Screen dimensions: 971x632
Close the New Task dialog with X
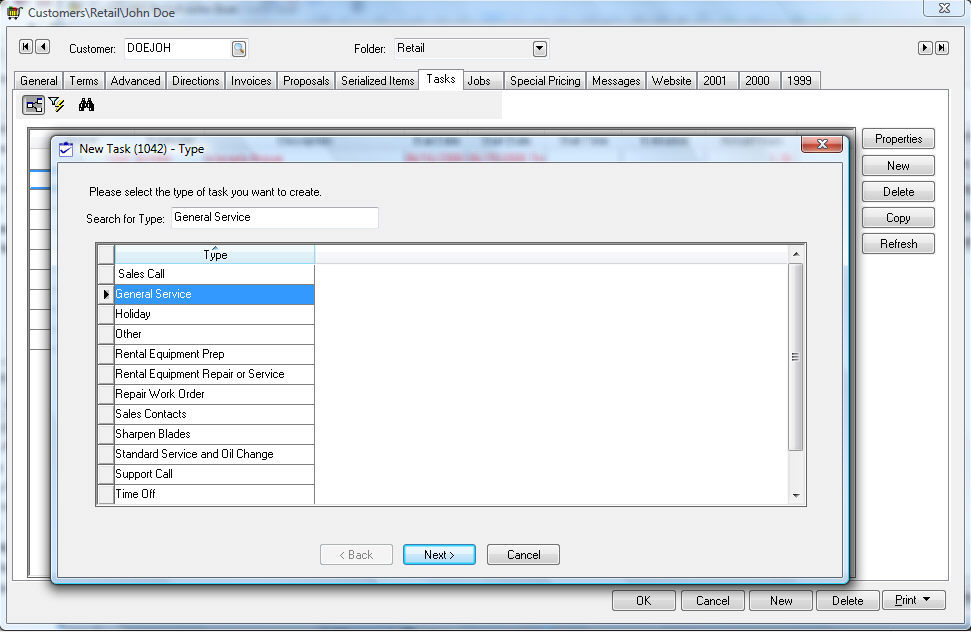point(822,145)
